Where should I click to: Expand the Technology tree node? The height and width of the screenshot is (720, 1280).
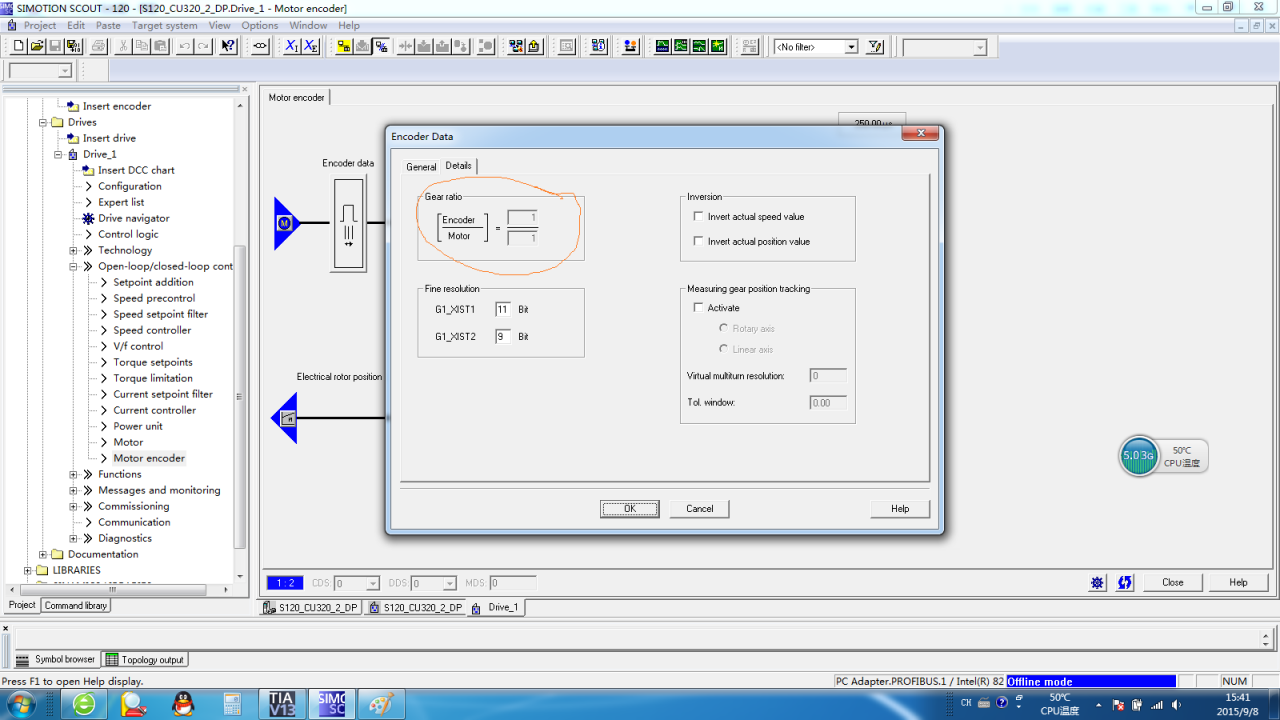point(73,250)
